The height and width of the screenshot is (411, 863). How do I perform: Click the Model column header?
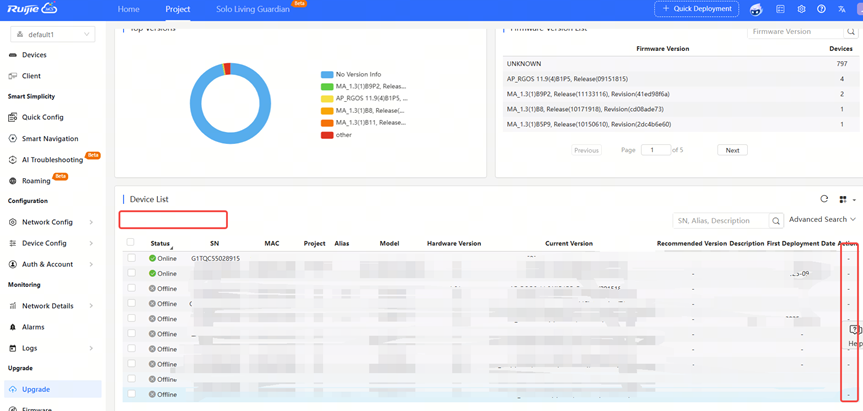(389, 243)
